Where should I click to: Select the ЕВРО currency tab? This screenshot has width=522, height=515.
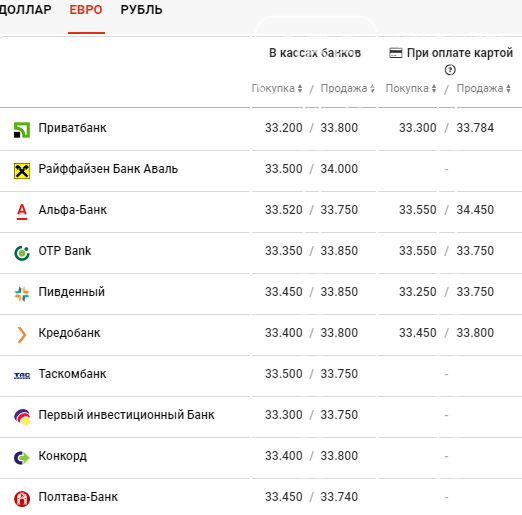pos(86,10)
